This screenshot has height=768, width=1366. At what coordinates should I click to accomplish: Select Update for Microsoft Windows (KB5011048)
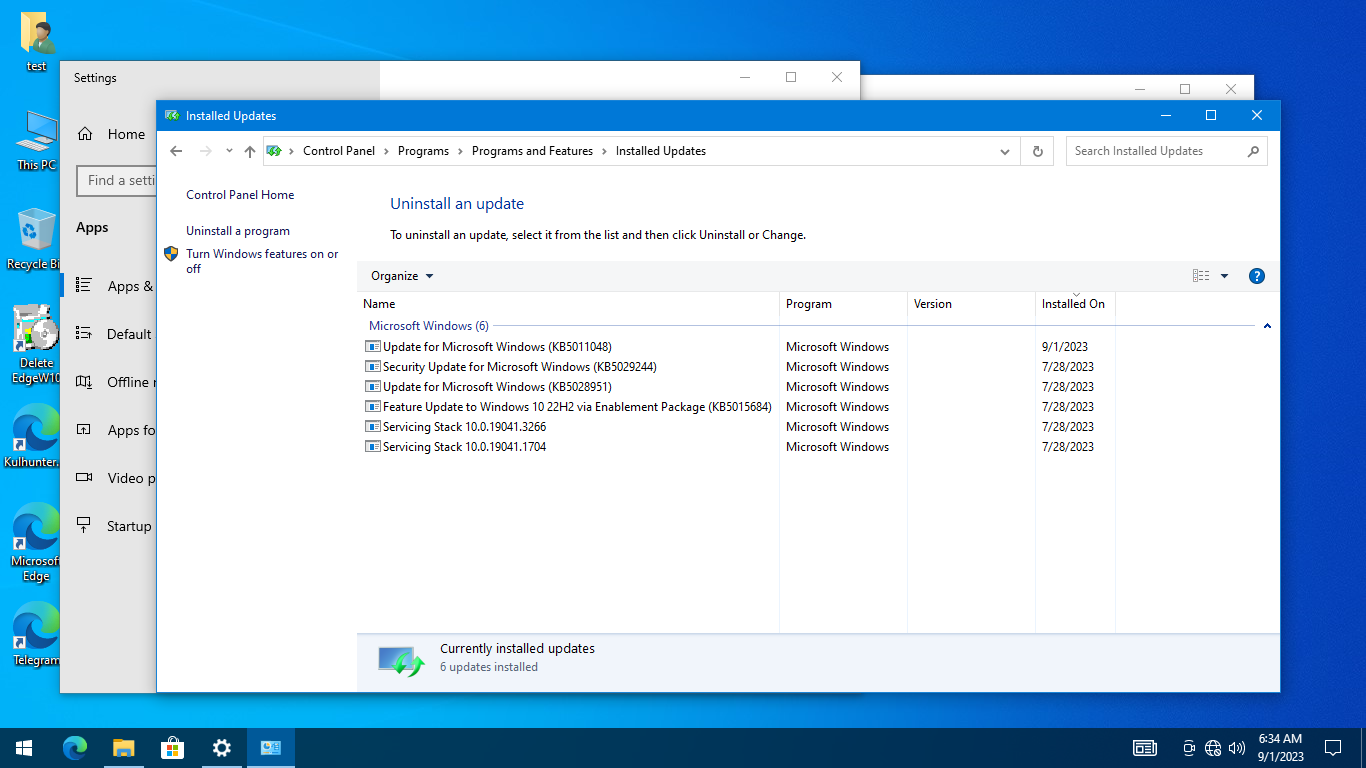497,347
